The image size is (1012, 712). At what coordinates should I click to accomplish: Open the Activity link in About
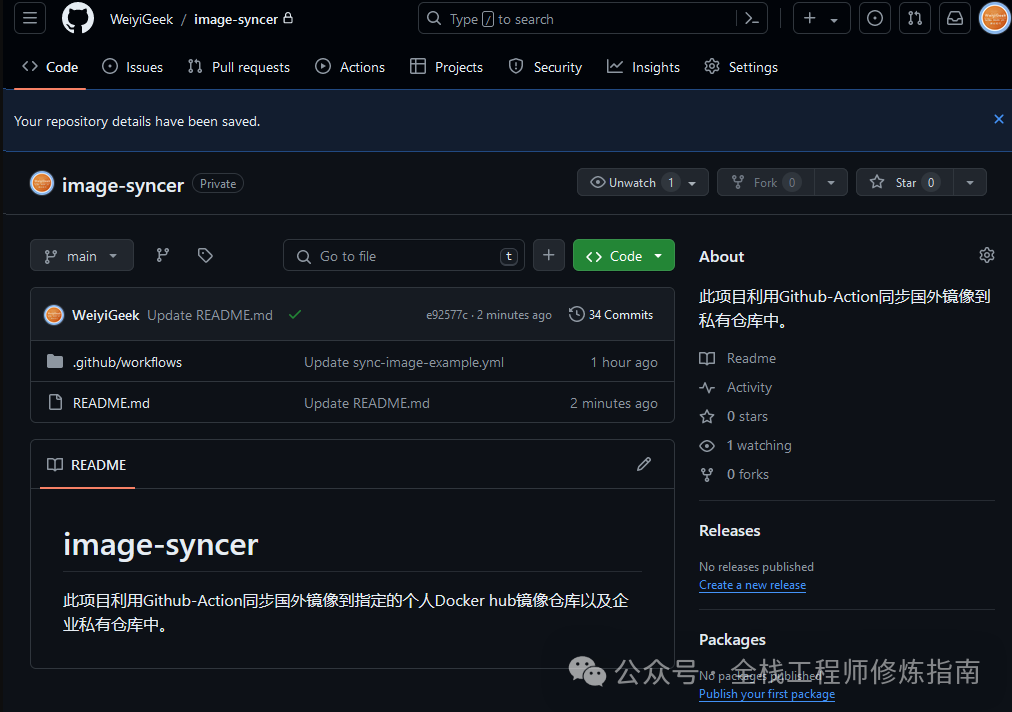point(736,387)
